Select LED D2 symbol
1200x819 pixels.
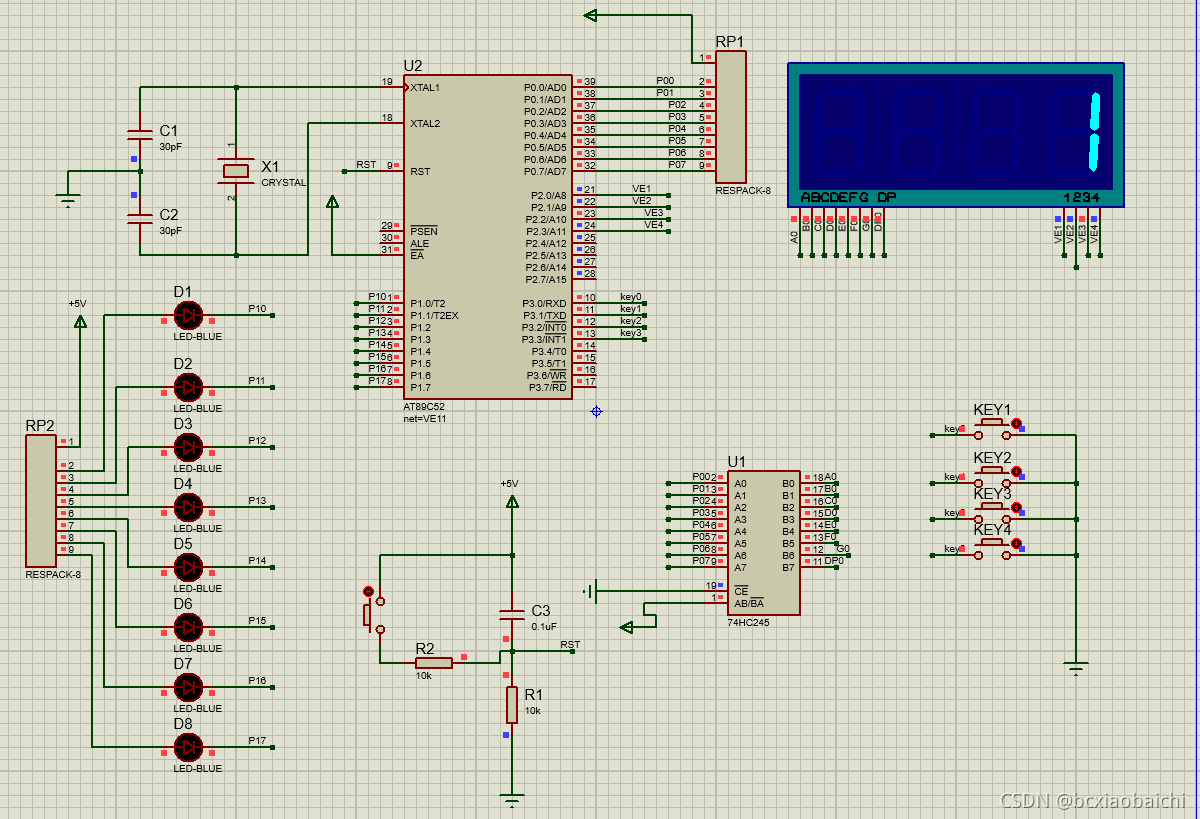187,387
